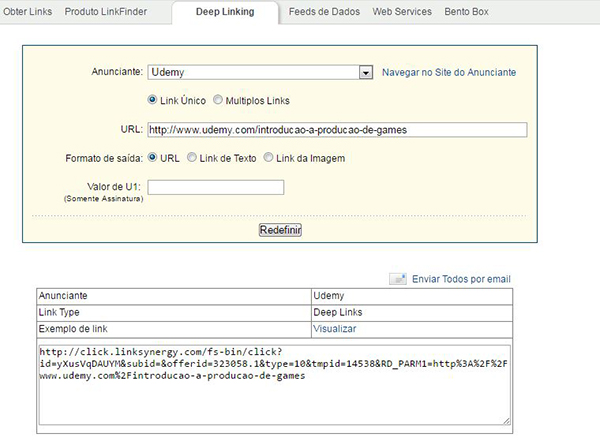Go to the Feeds de Dados tab
This screenshot has height=441, width=600.
tap(325, 12)
